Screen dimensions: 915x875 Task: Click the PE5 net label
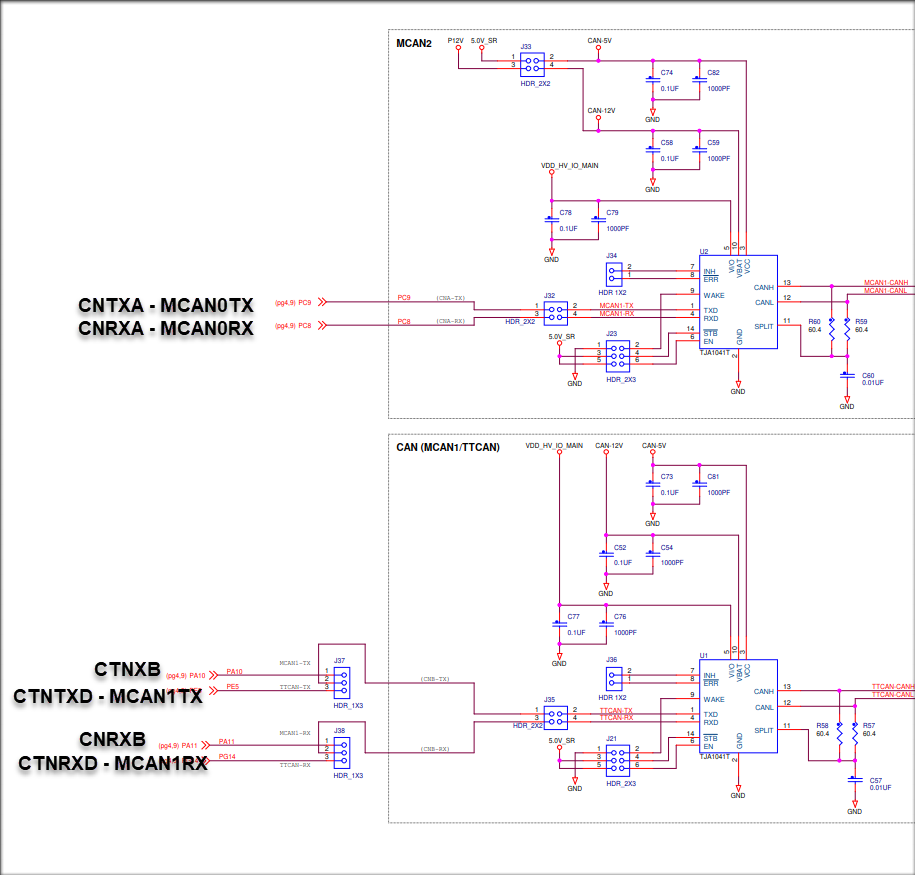232,686
